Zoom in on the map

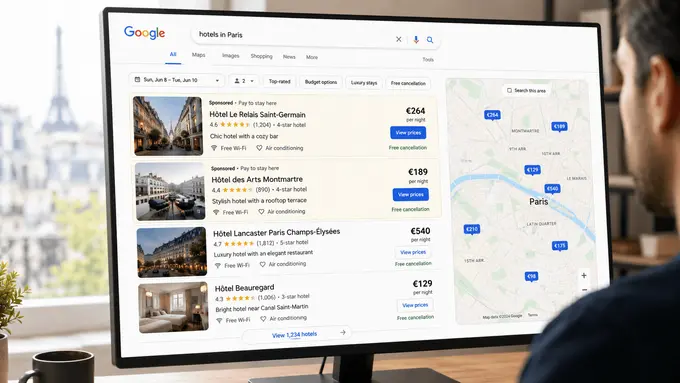584,275
